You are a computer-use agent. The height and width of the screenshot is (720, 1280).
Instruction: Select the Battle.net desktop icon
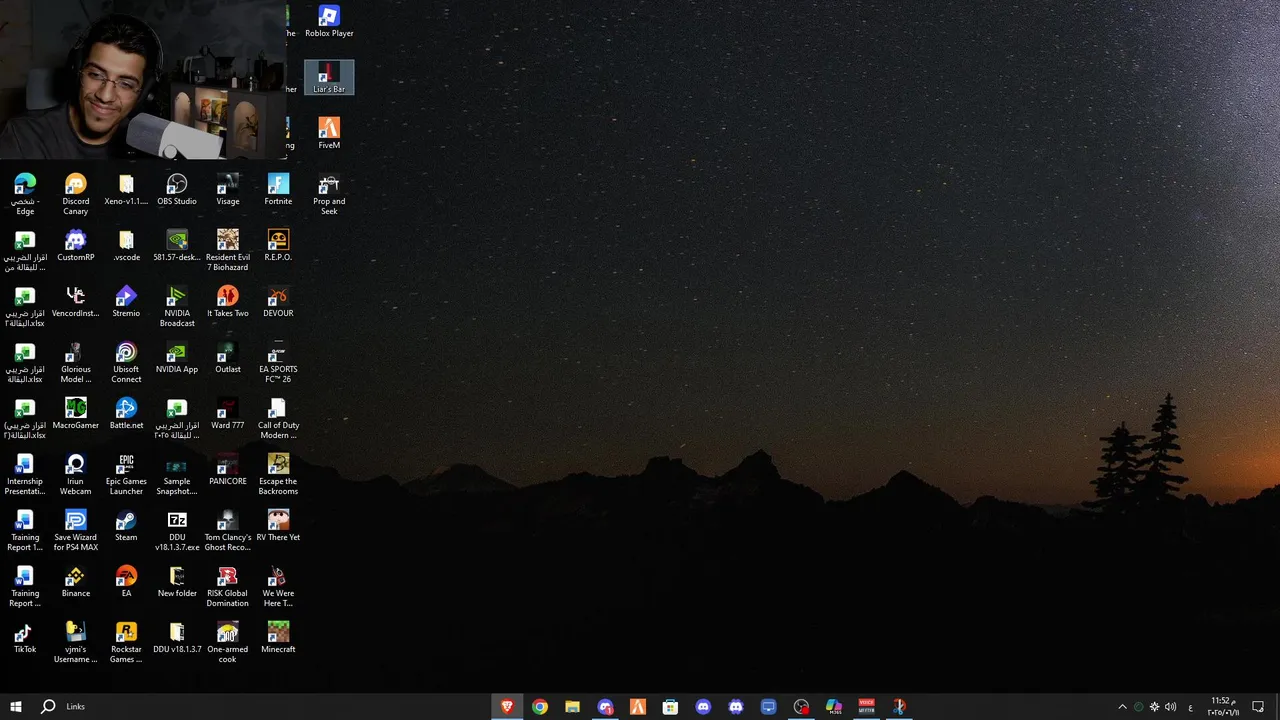pos(126,414)
